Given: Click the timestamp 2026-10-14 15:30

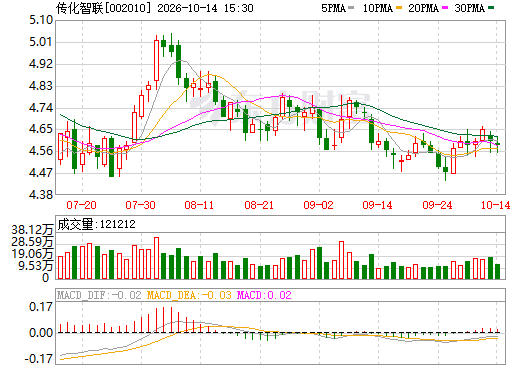Looking at the screenshot, I should 205,8.
